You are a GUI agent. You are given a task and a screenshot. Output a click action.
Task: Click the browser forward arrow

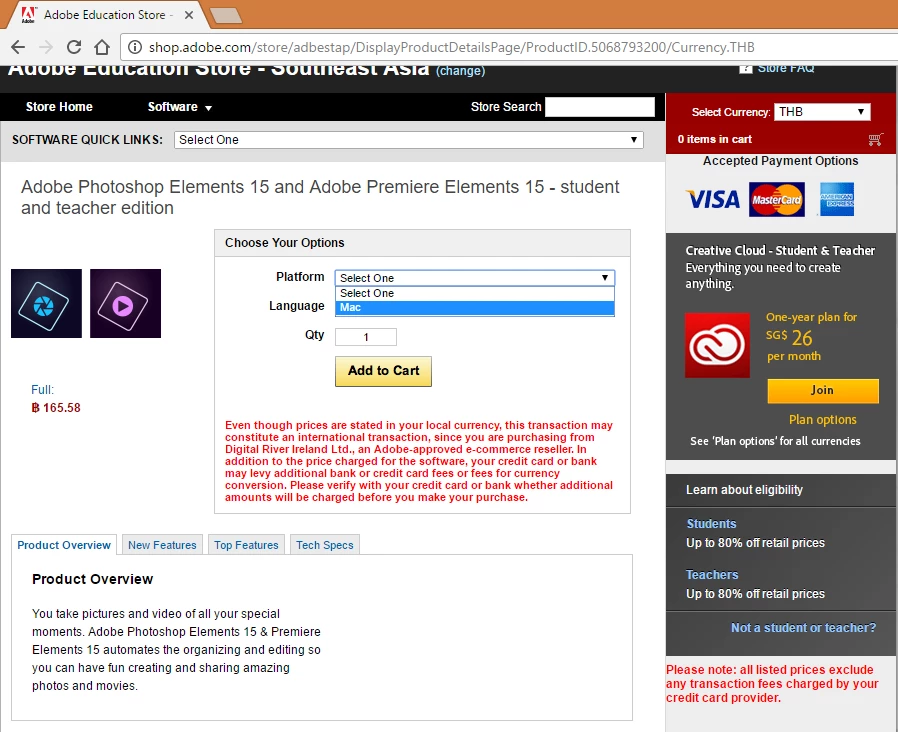[x=46, y=47]
